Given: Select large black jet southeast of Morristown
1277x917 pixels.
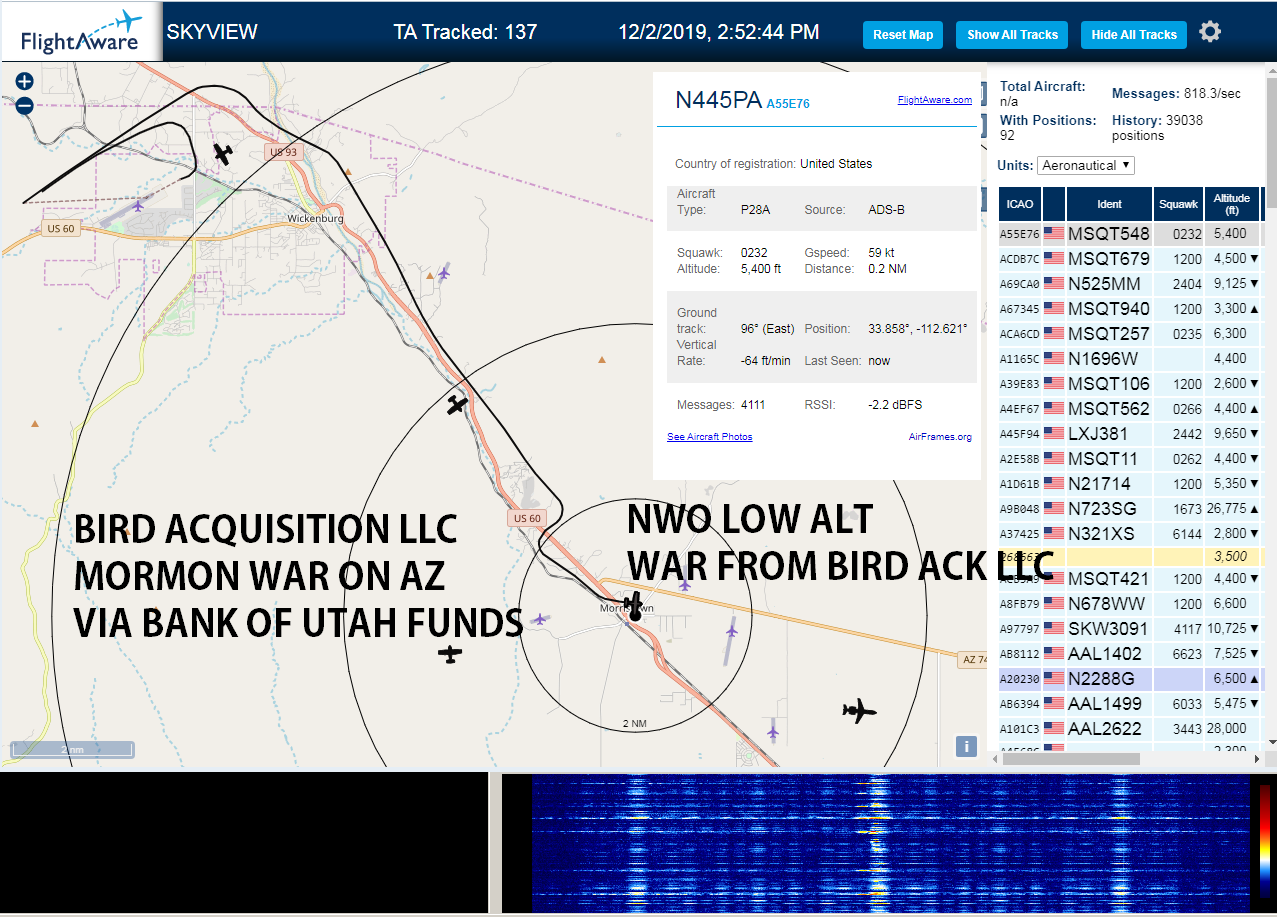Looking at the screenshot, I should (x=858, y=711).
